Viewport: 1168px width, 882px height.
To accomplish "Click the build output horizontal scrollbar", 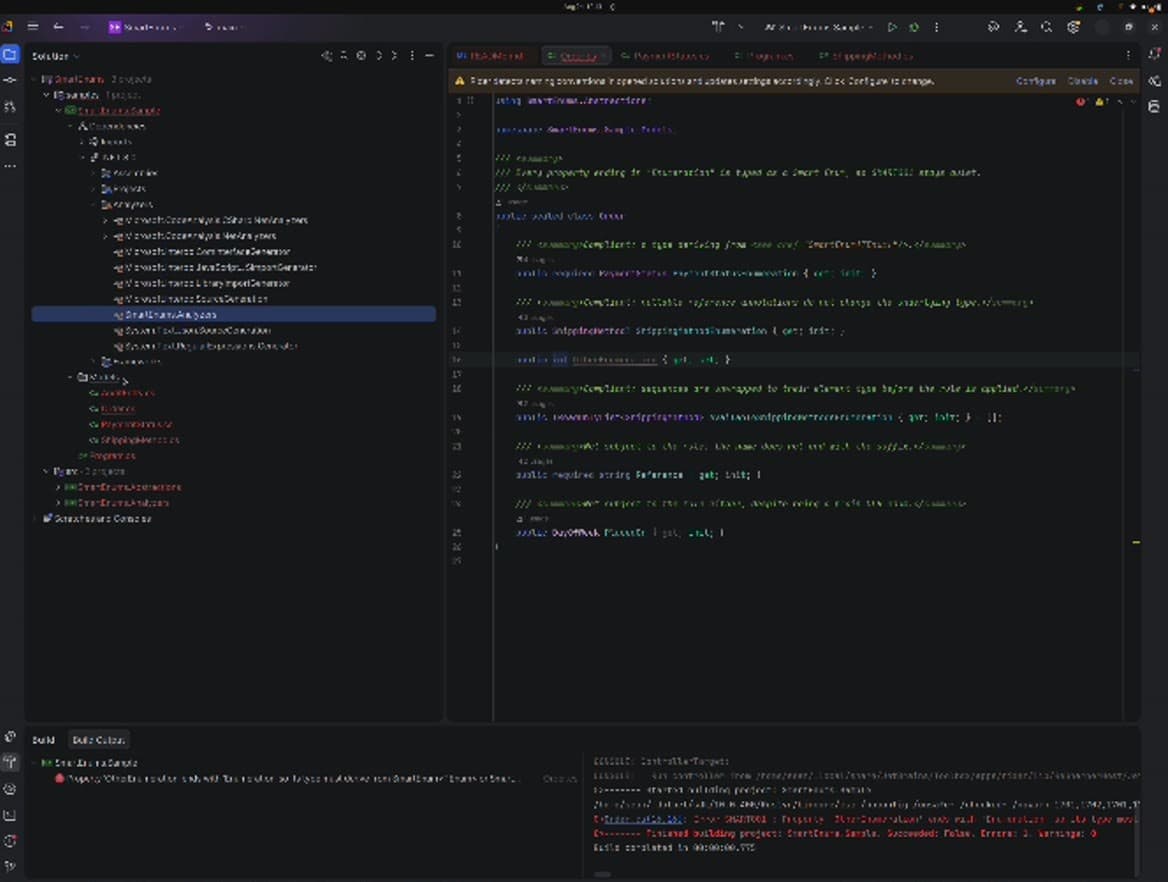I will 603,875.
